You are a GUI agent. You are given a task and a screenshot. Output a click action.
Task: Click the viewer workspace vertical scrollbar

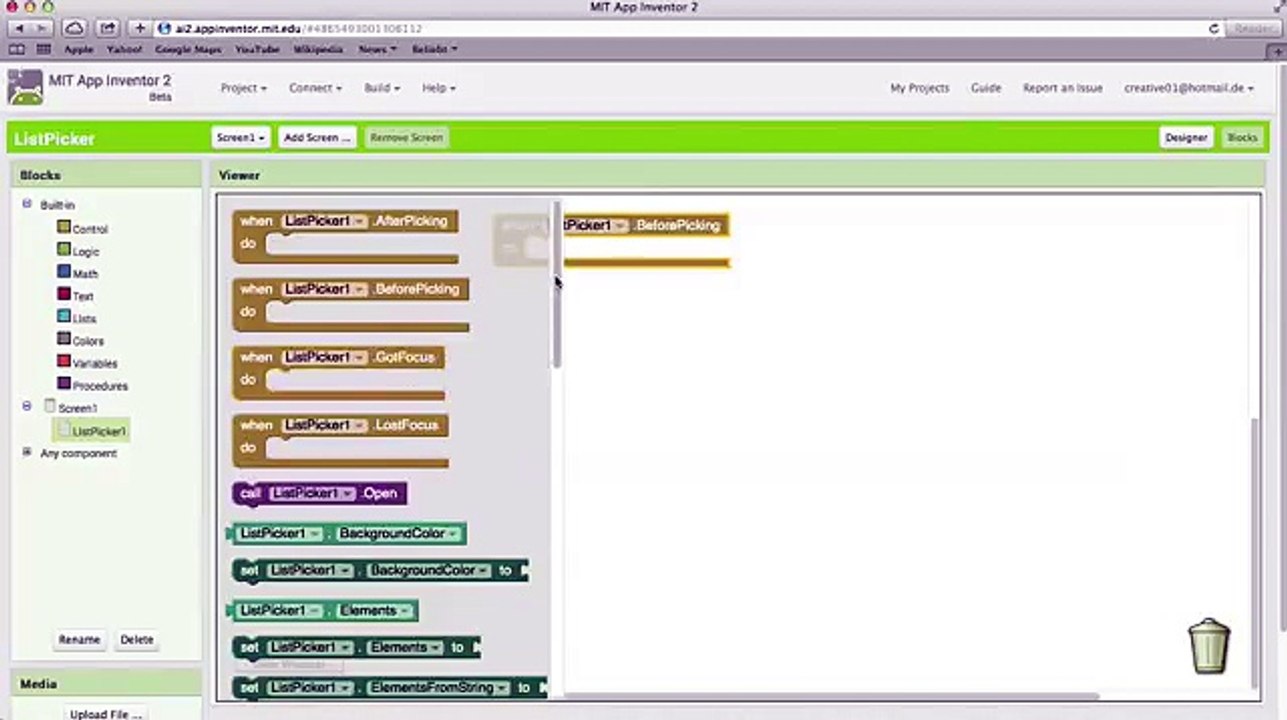pyautogui.click(x=1256, y=552)
